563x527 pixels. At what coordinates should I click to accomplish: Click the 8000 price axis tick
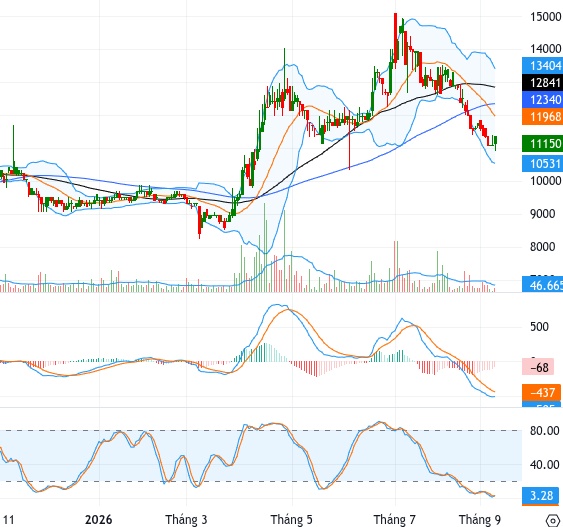coord(543,247)
